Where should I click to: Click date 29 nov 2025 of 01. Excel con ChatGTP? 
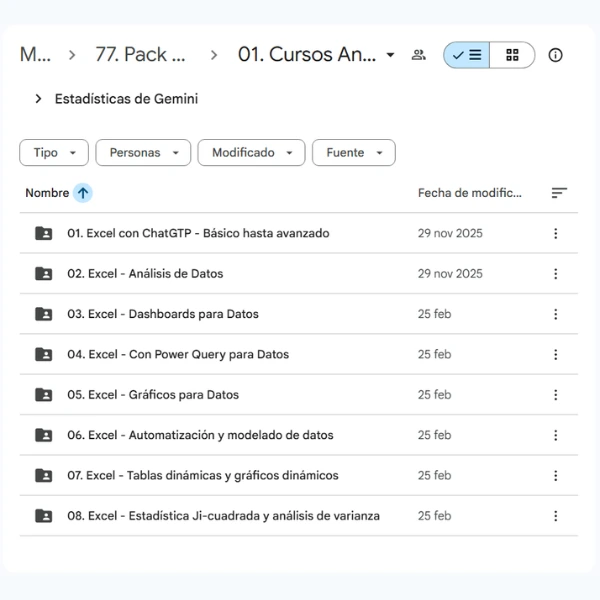click(x=450, y=233)
